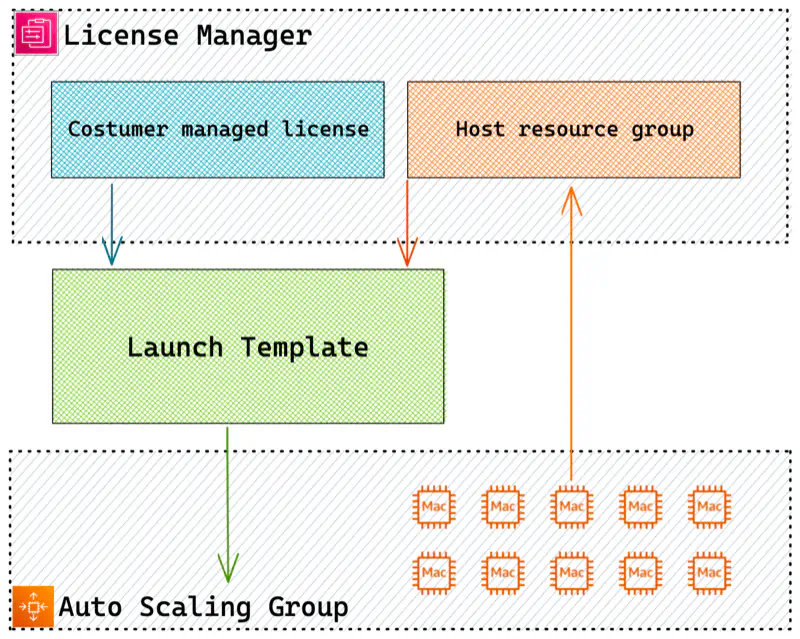Select the Launch Template block

(x=248, y=347)
